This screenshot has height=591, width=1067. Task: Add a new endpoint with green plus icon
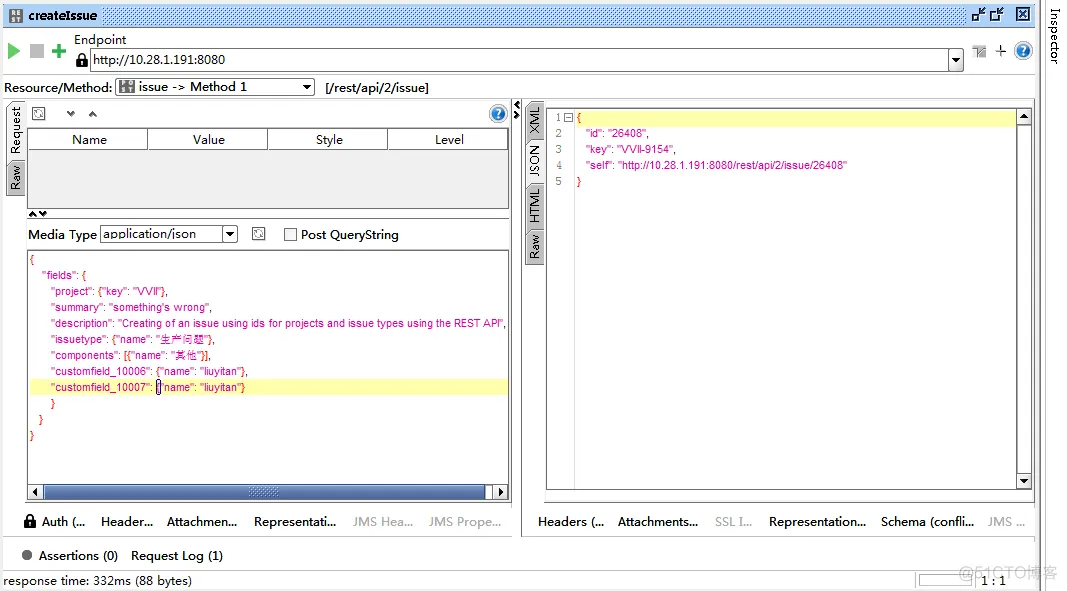point(59,51)
